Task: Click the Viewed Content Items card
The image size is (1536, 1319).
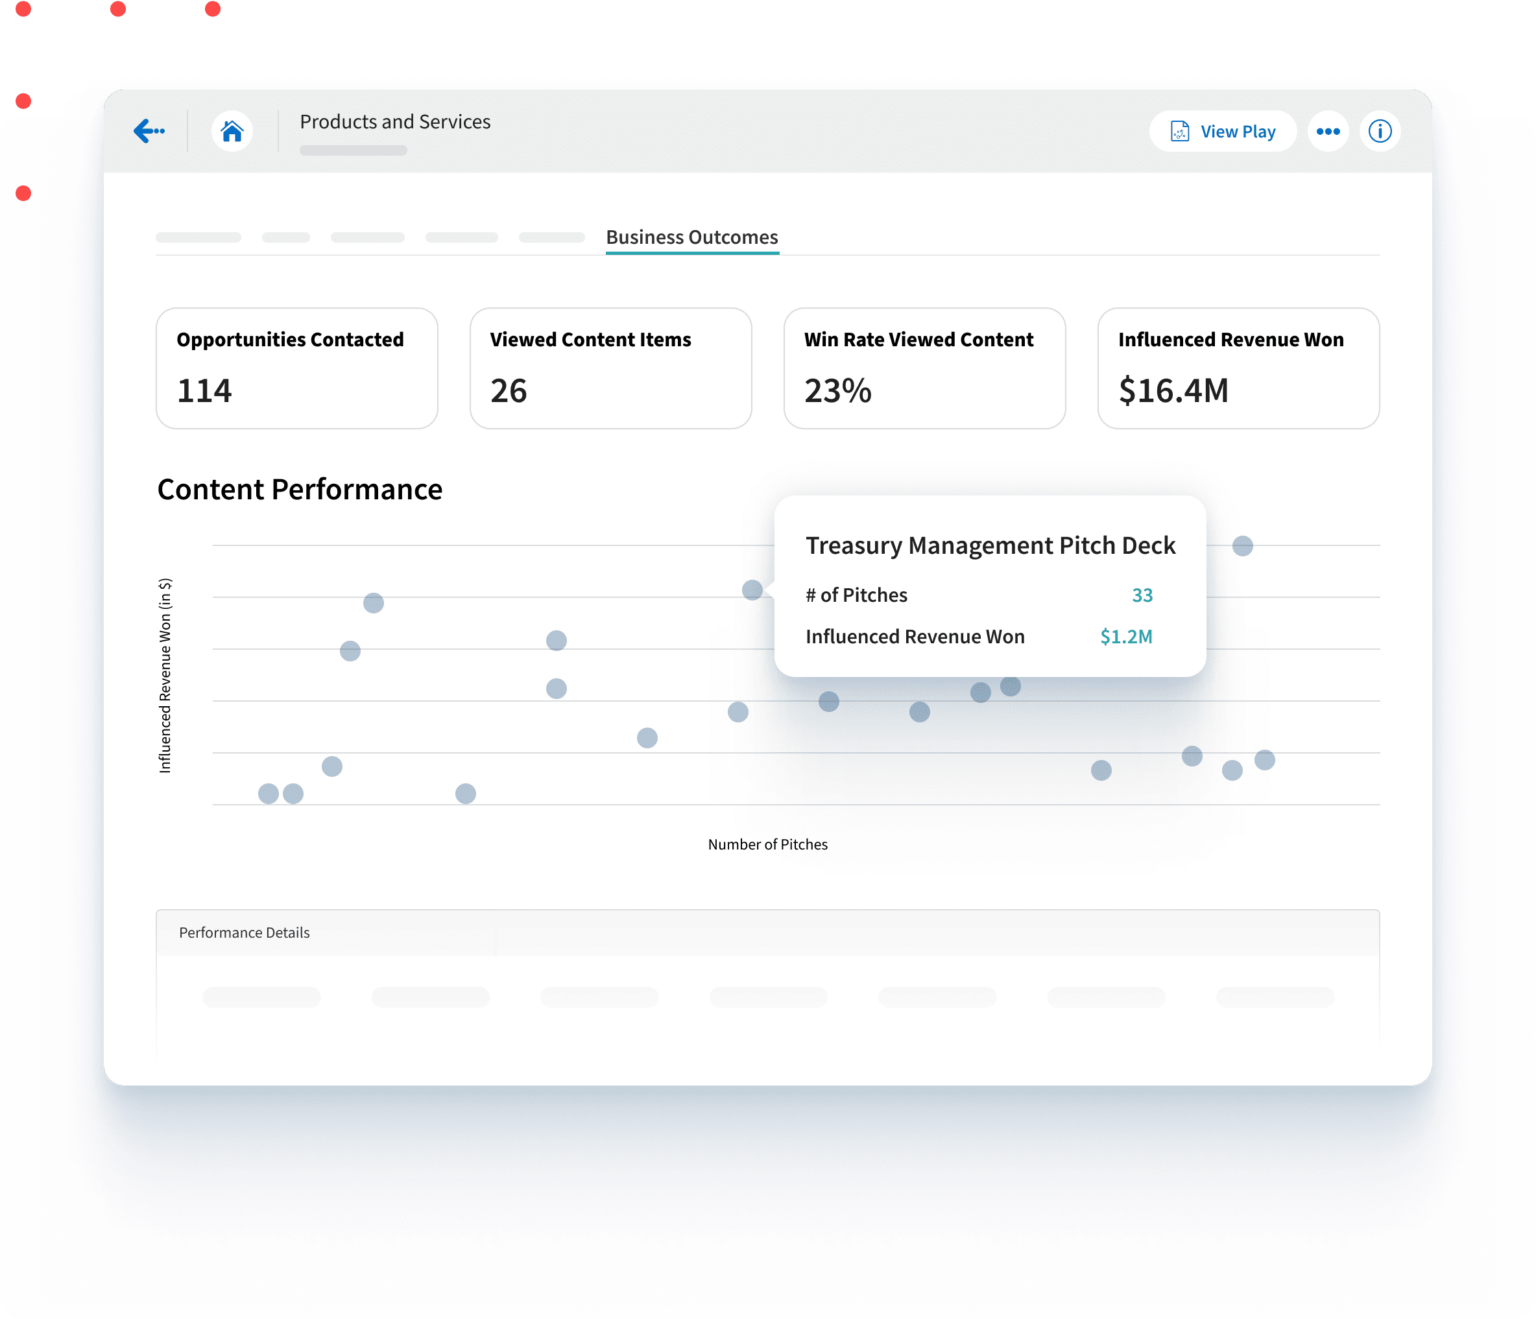Action: click(x=610, y=368)
